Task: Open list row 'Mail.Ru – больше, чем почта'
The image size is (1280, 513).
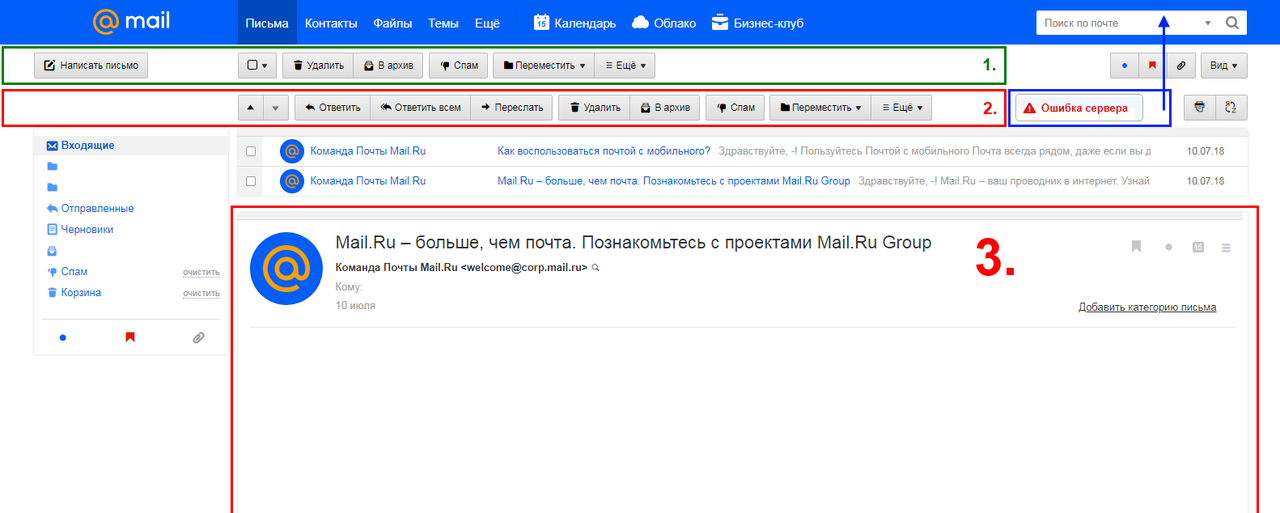Action: pos(742,181)
